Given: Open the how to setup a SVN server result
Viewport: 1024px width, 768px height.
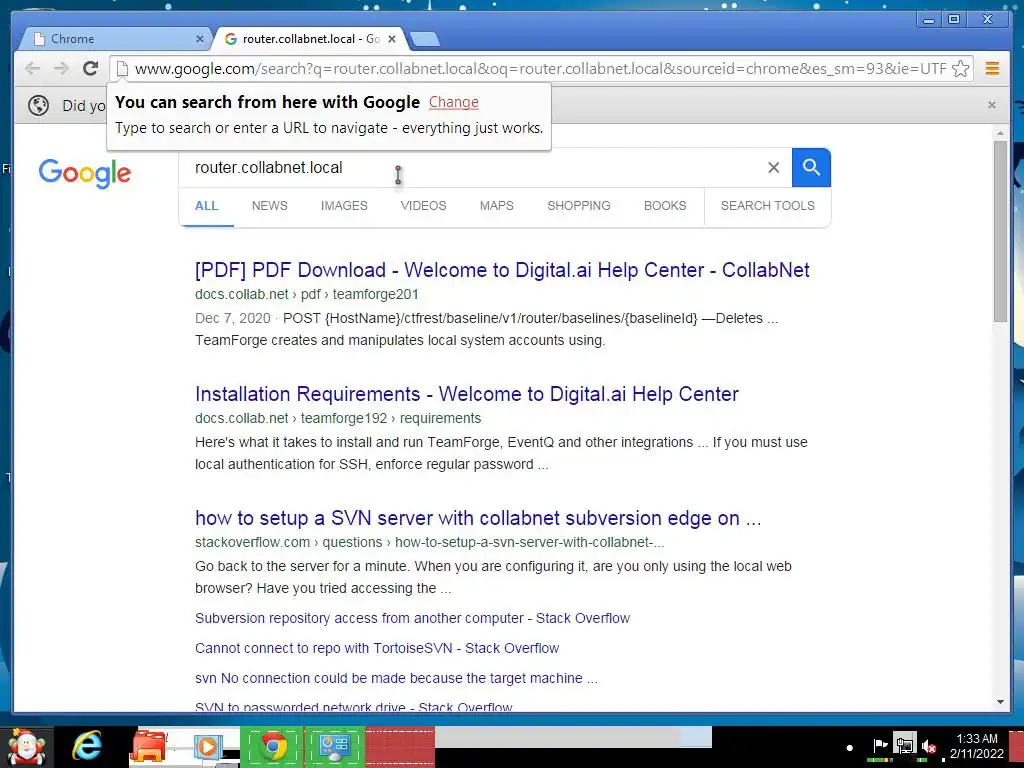Looking at the screenshot, I should tap(478, 519).
